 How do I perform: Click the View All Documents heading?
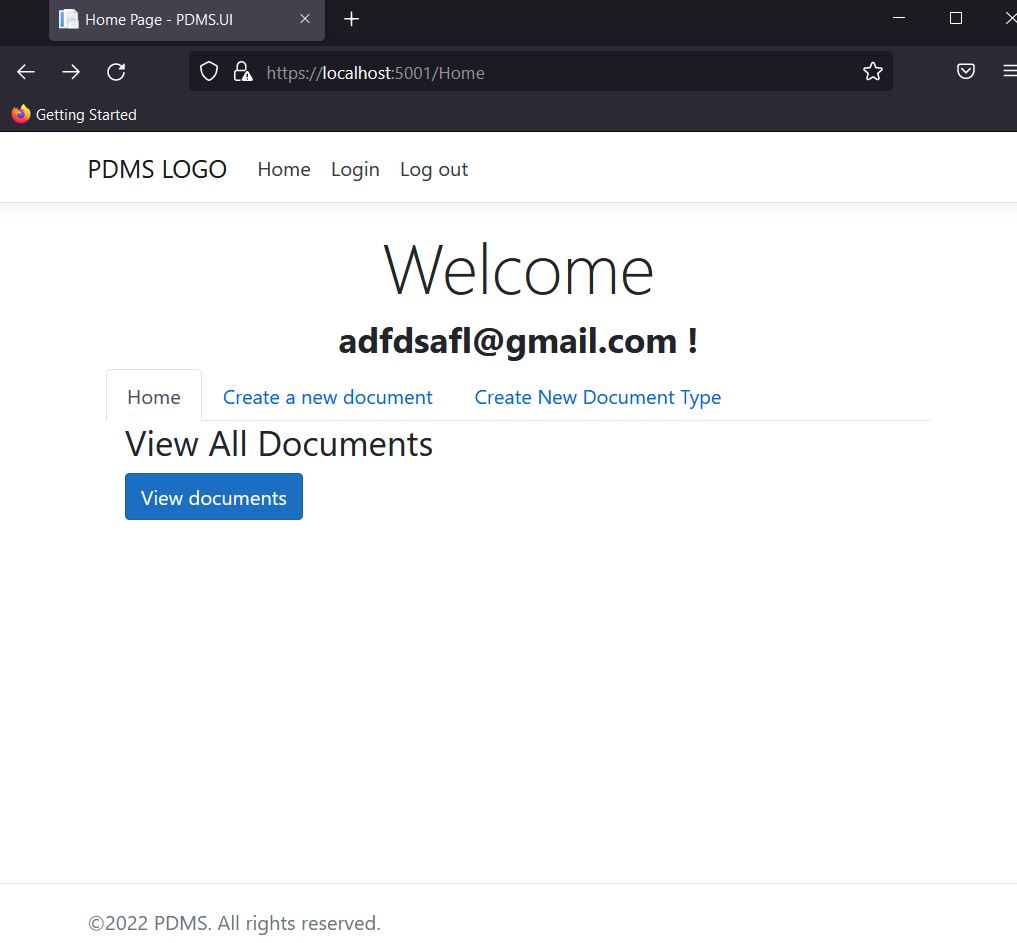point(279,444)
